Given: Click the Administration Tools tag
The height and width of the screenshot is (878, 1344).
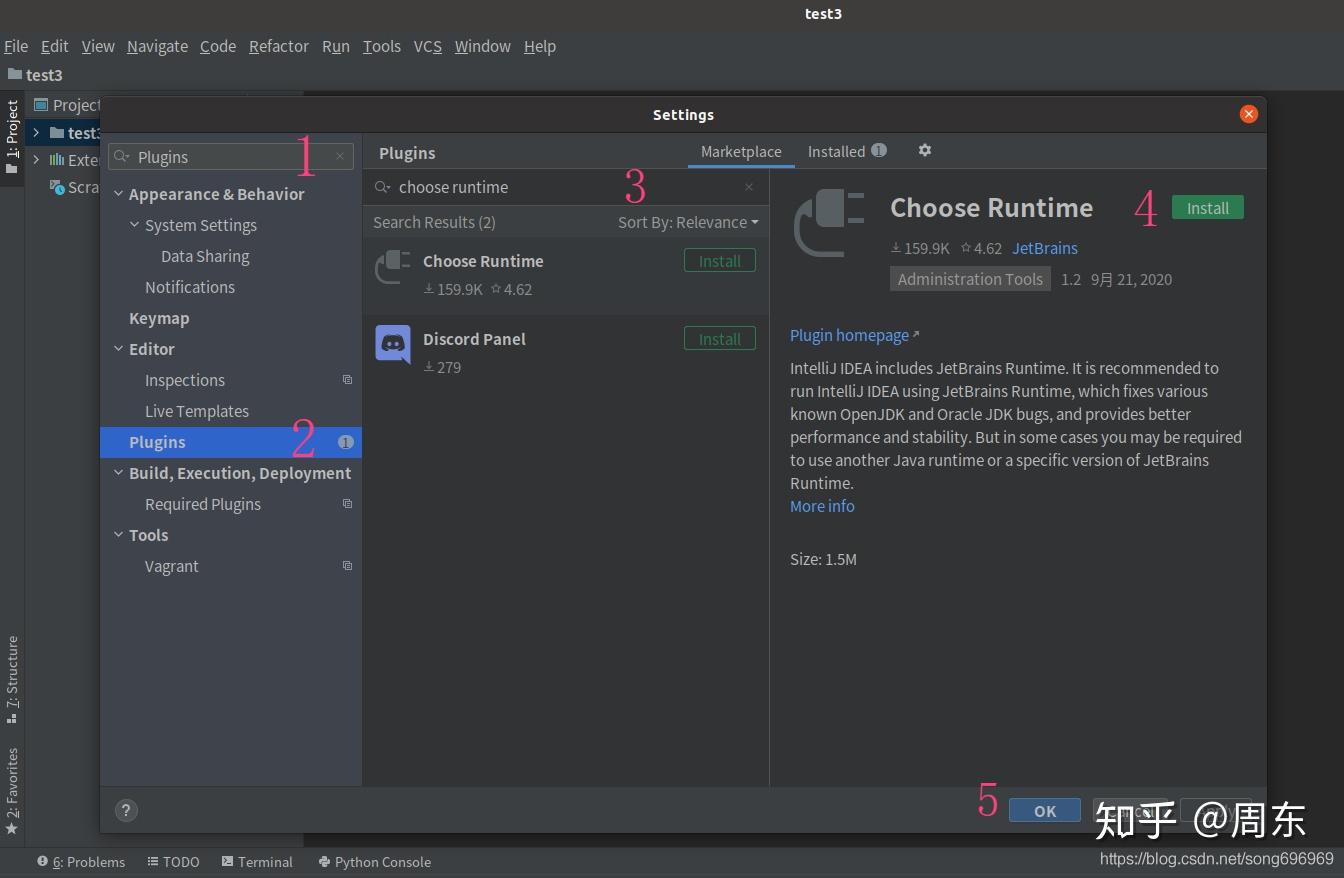Looking at the screenshot, I should [x=970, y=279].
